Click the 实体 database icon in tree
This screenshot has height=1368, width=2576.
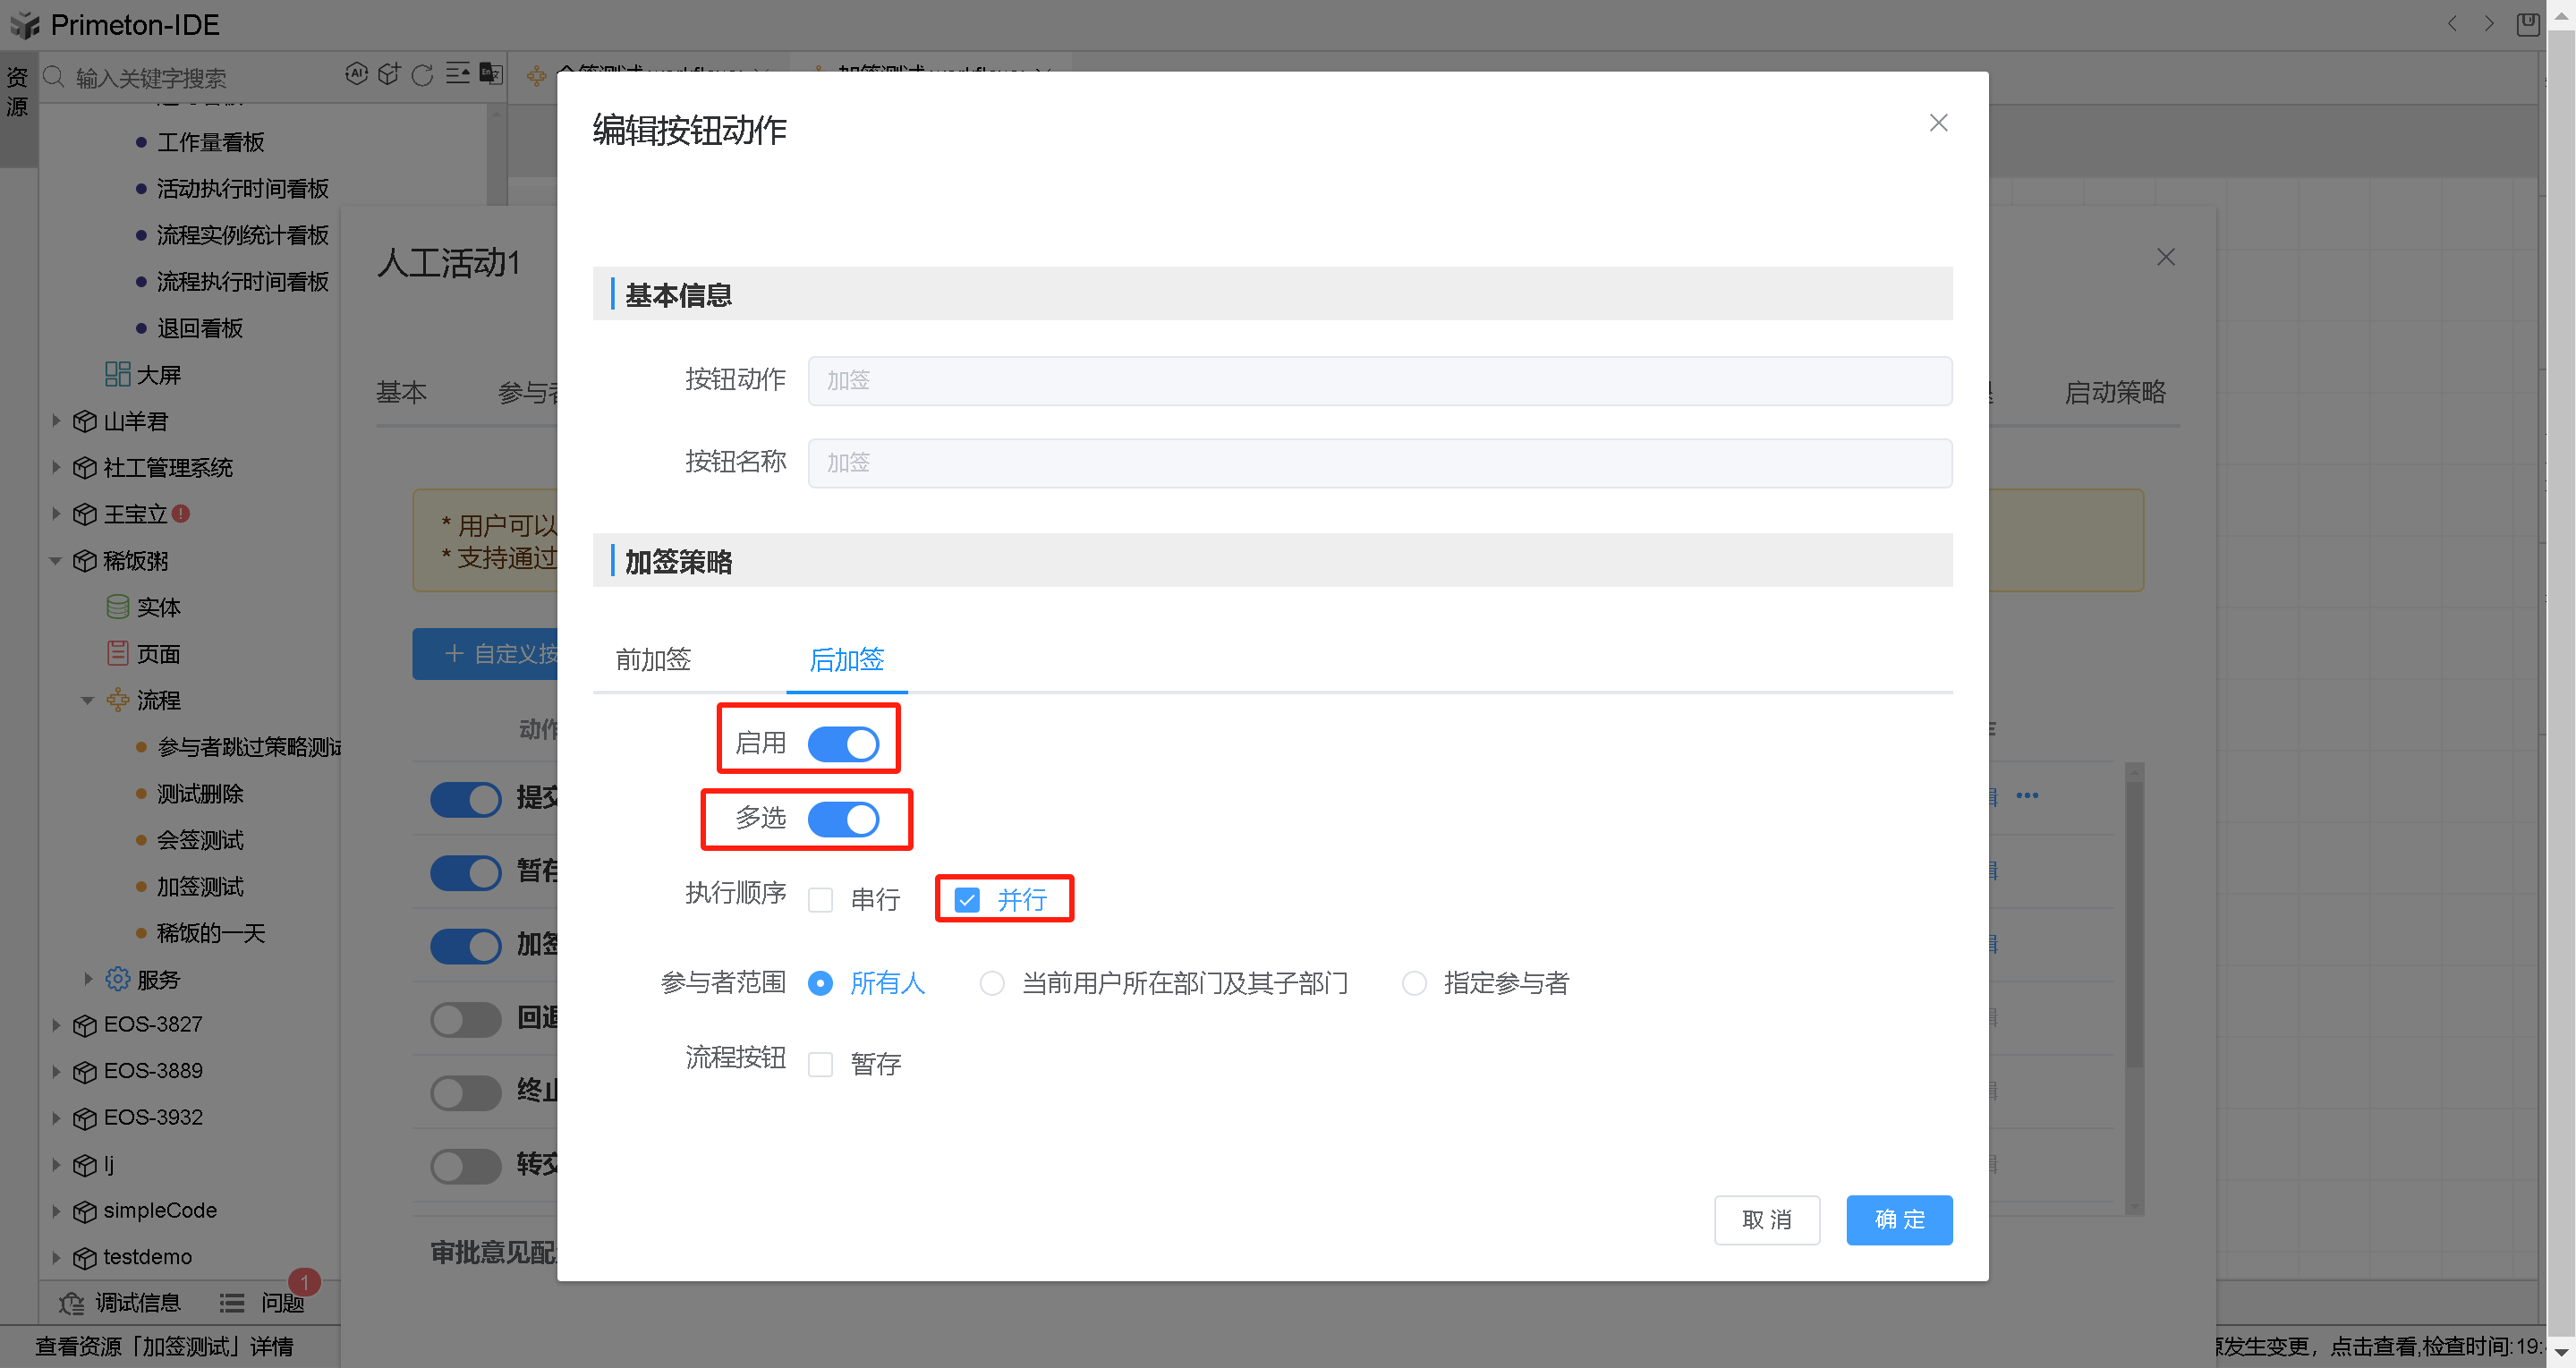coord(117,607)
